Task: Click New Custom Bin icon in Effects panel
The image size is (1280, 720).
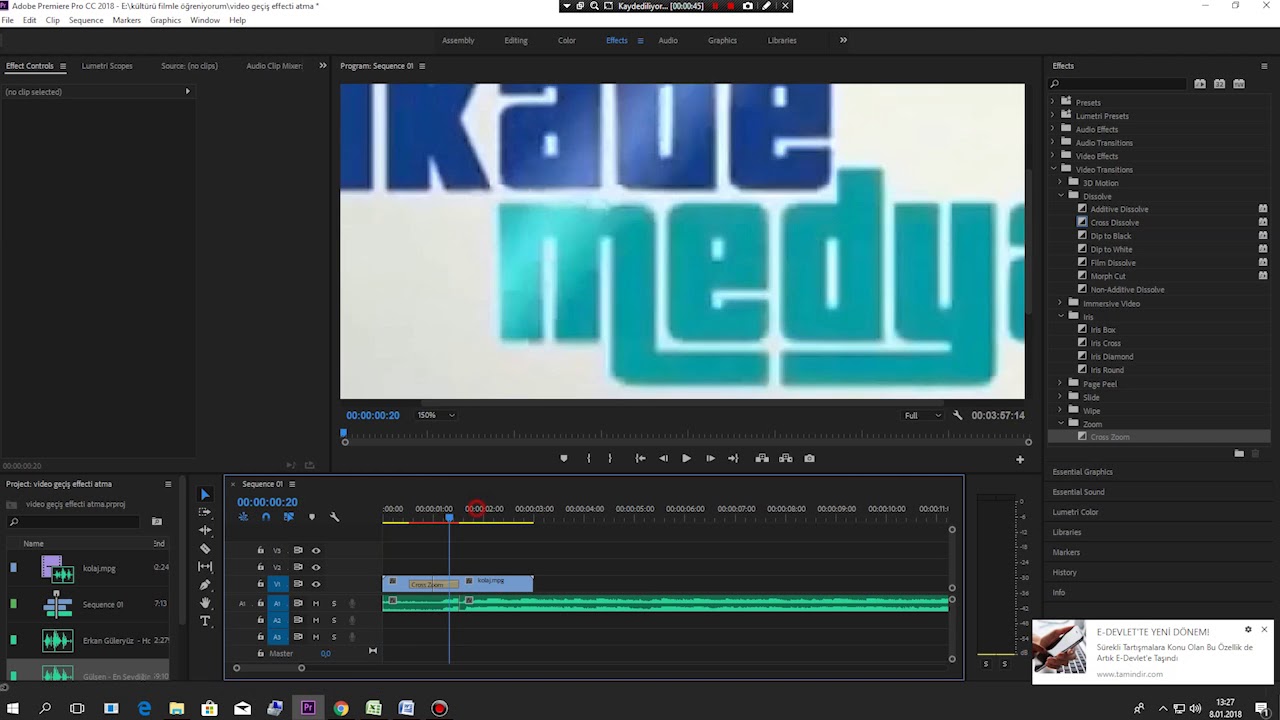Action: tap(1239, 453)
